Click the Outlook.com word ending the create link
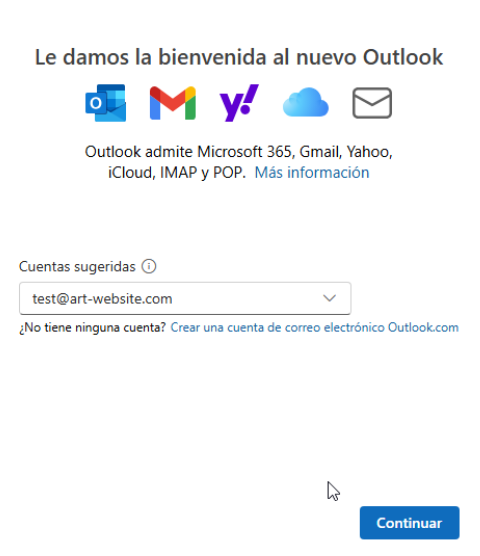The height and width of the screenshot is (556, 480). pos(423,327)
